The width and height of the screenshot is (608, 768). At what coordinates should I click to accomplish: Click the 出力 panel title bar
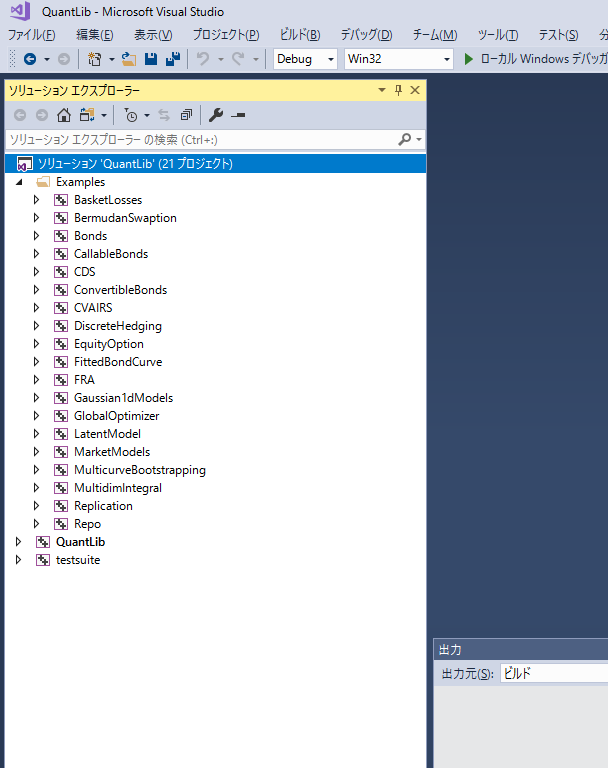(521, 650)
